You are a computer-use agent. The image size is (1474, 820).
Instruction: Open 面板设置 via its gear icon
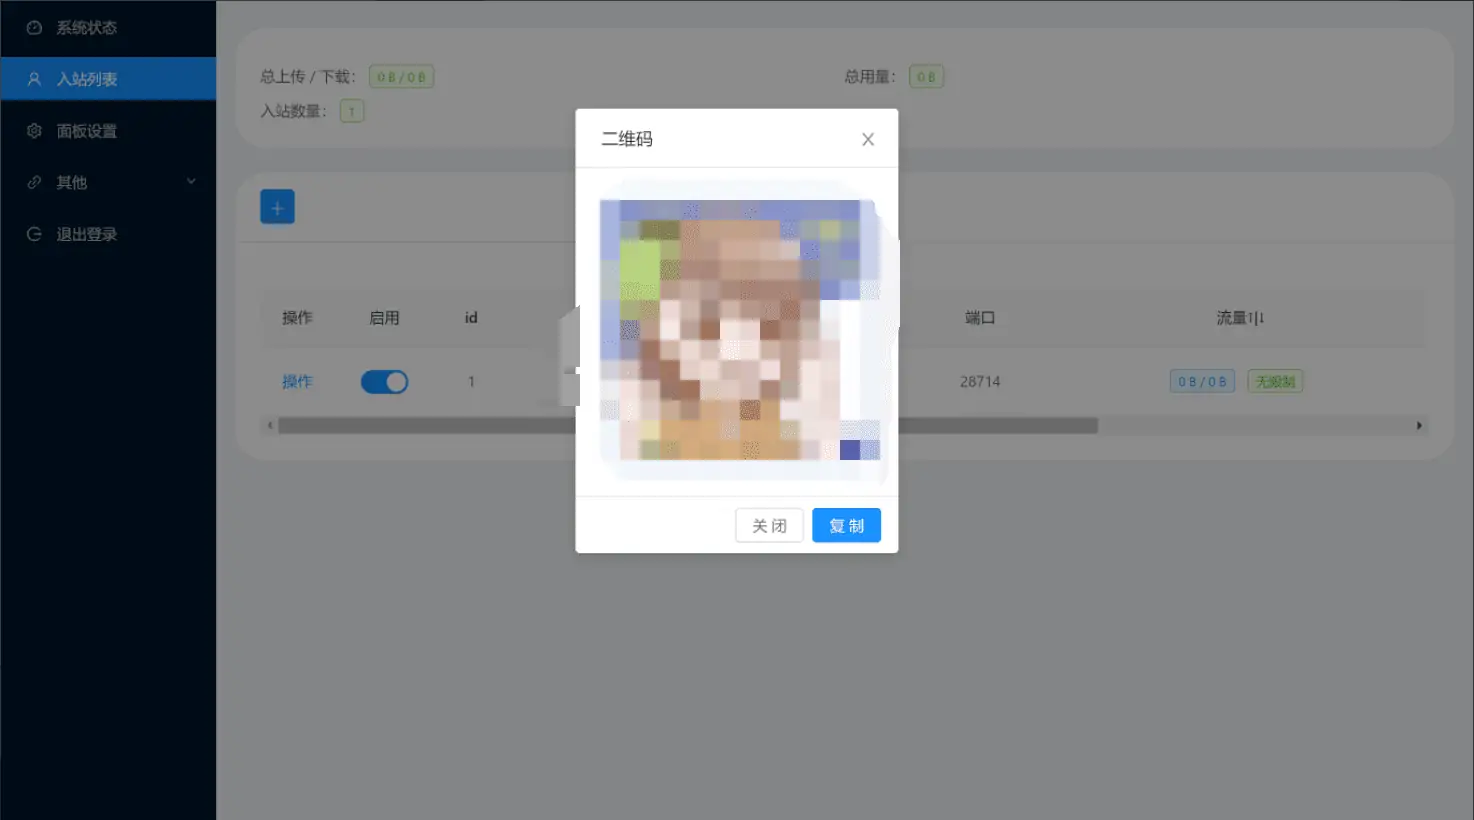33,130
